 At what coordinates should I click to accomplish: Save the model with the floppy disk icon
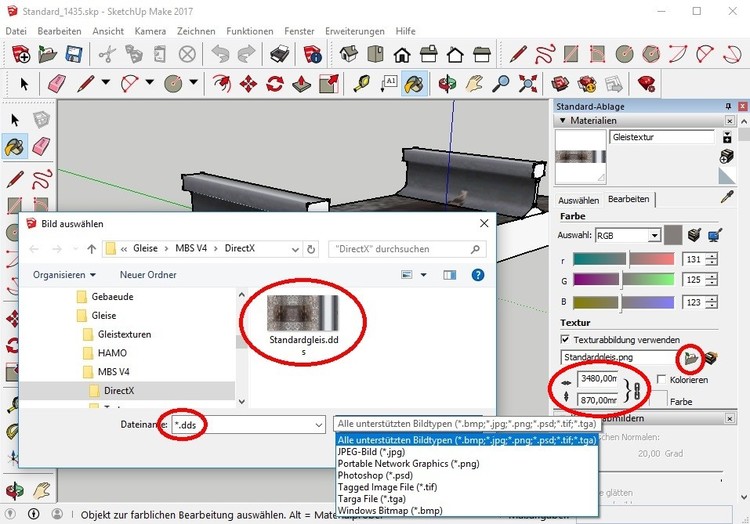(x=74, y=54)
